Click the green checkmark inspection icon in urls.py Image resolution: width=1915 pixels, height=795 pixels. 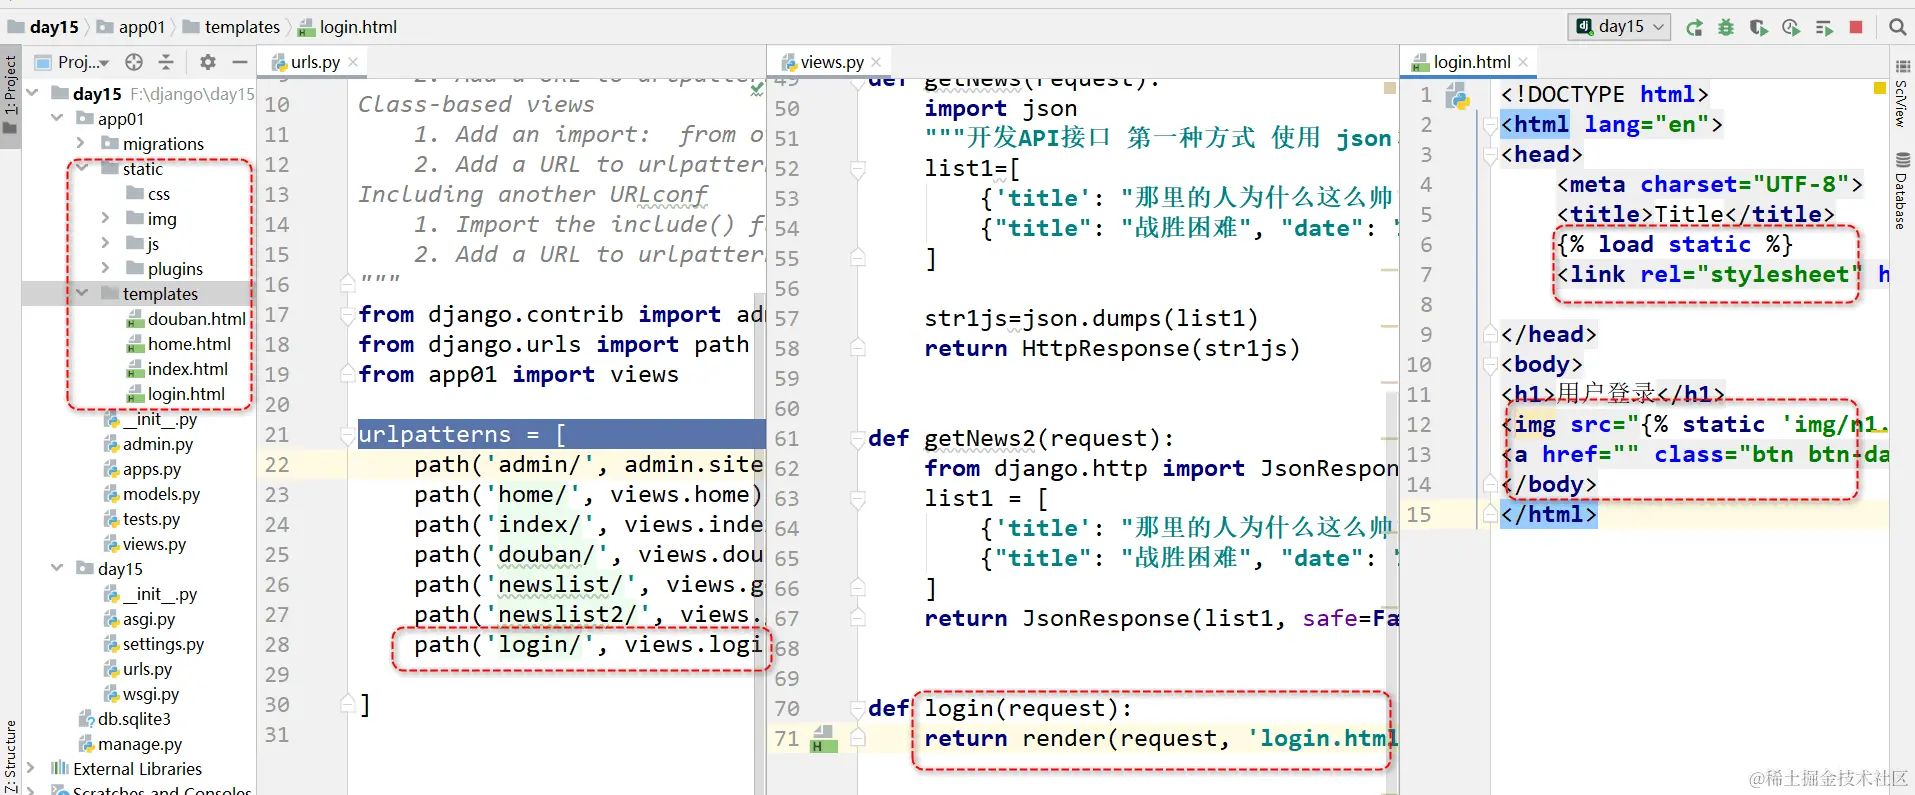point(757,88)
